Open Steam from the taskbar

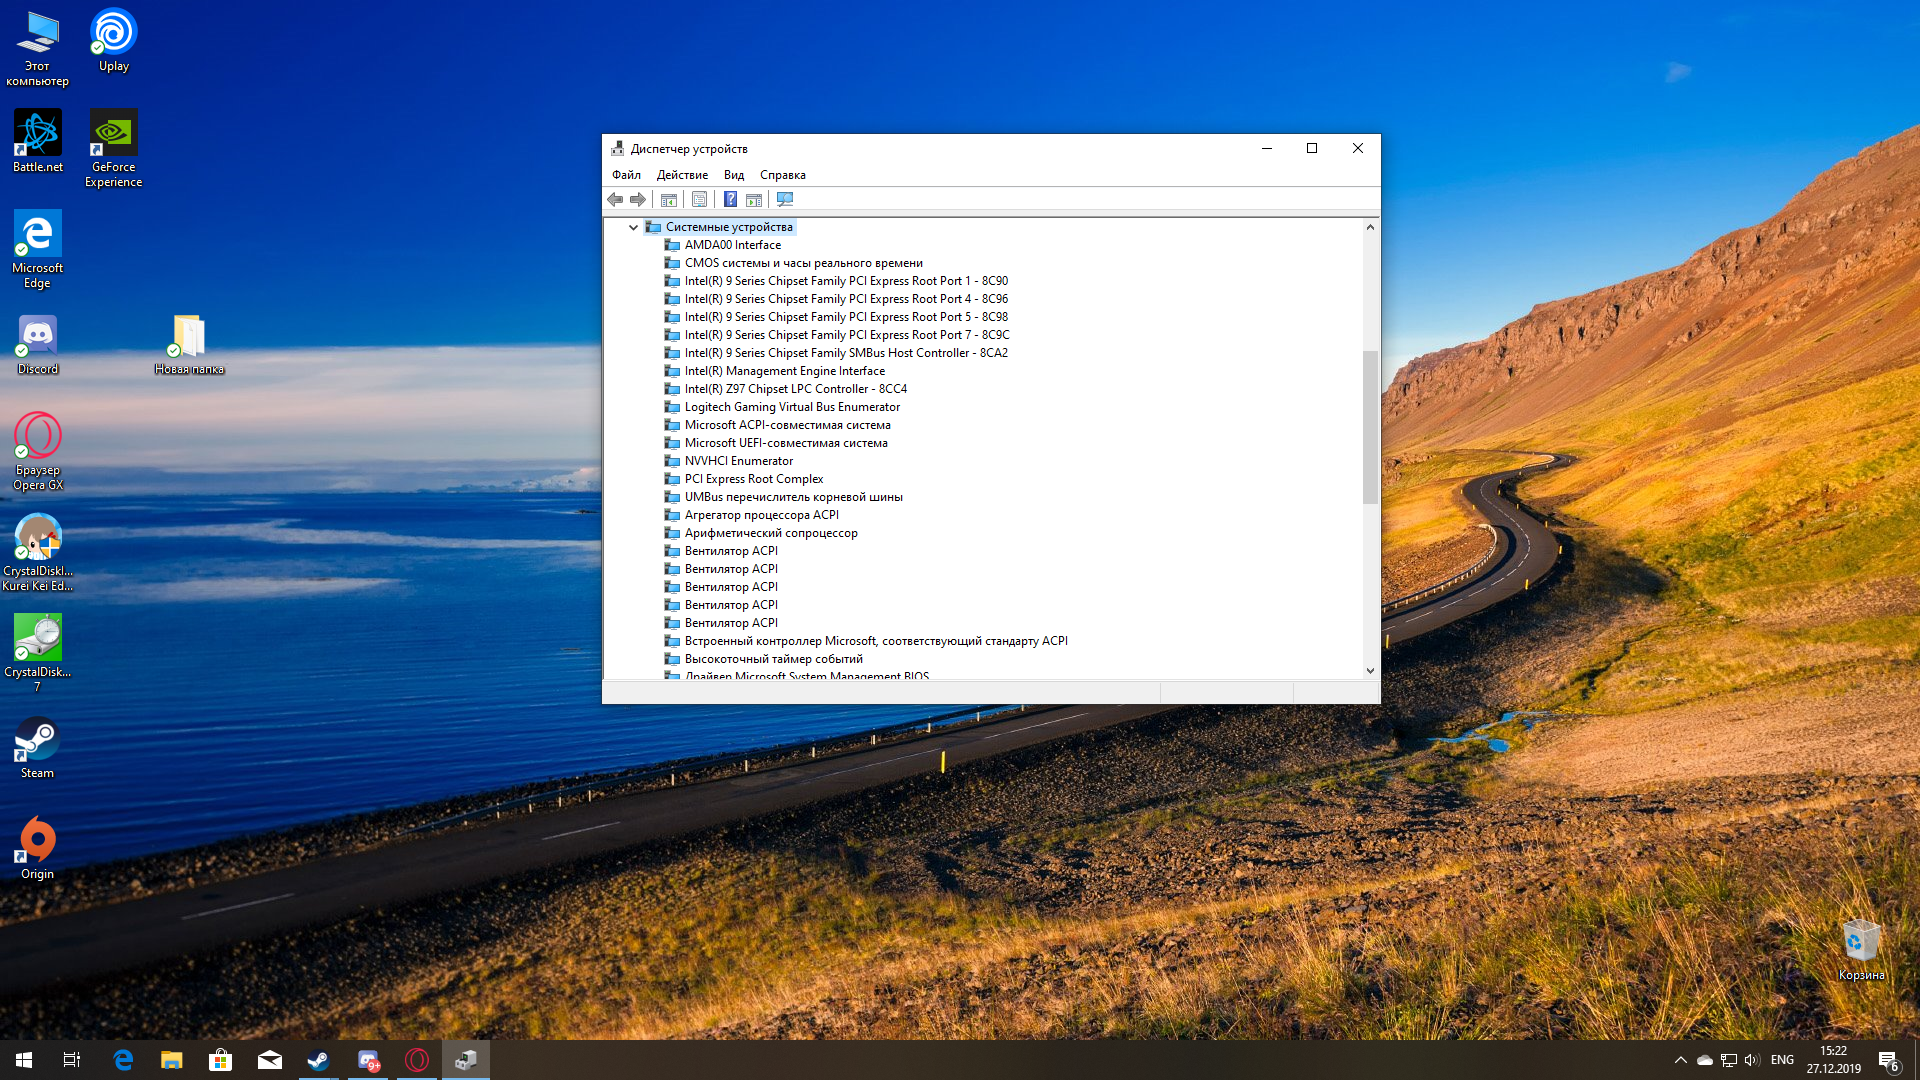click(x=318, y=1060)
